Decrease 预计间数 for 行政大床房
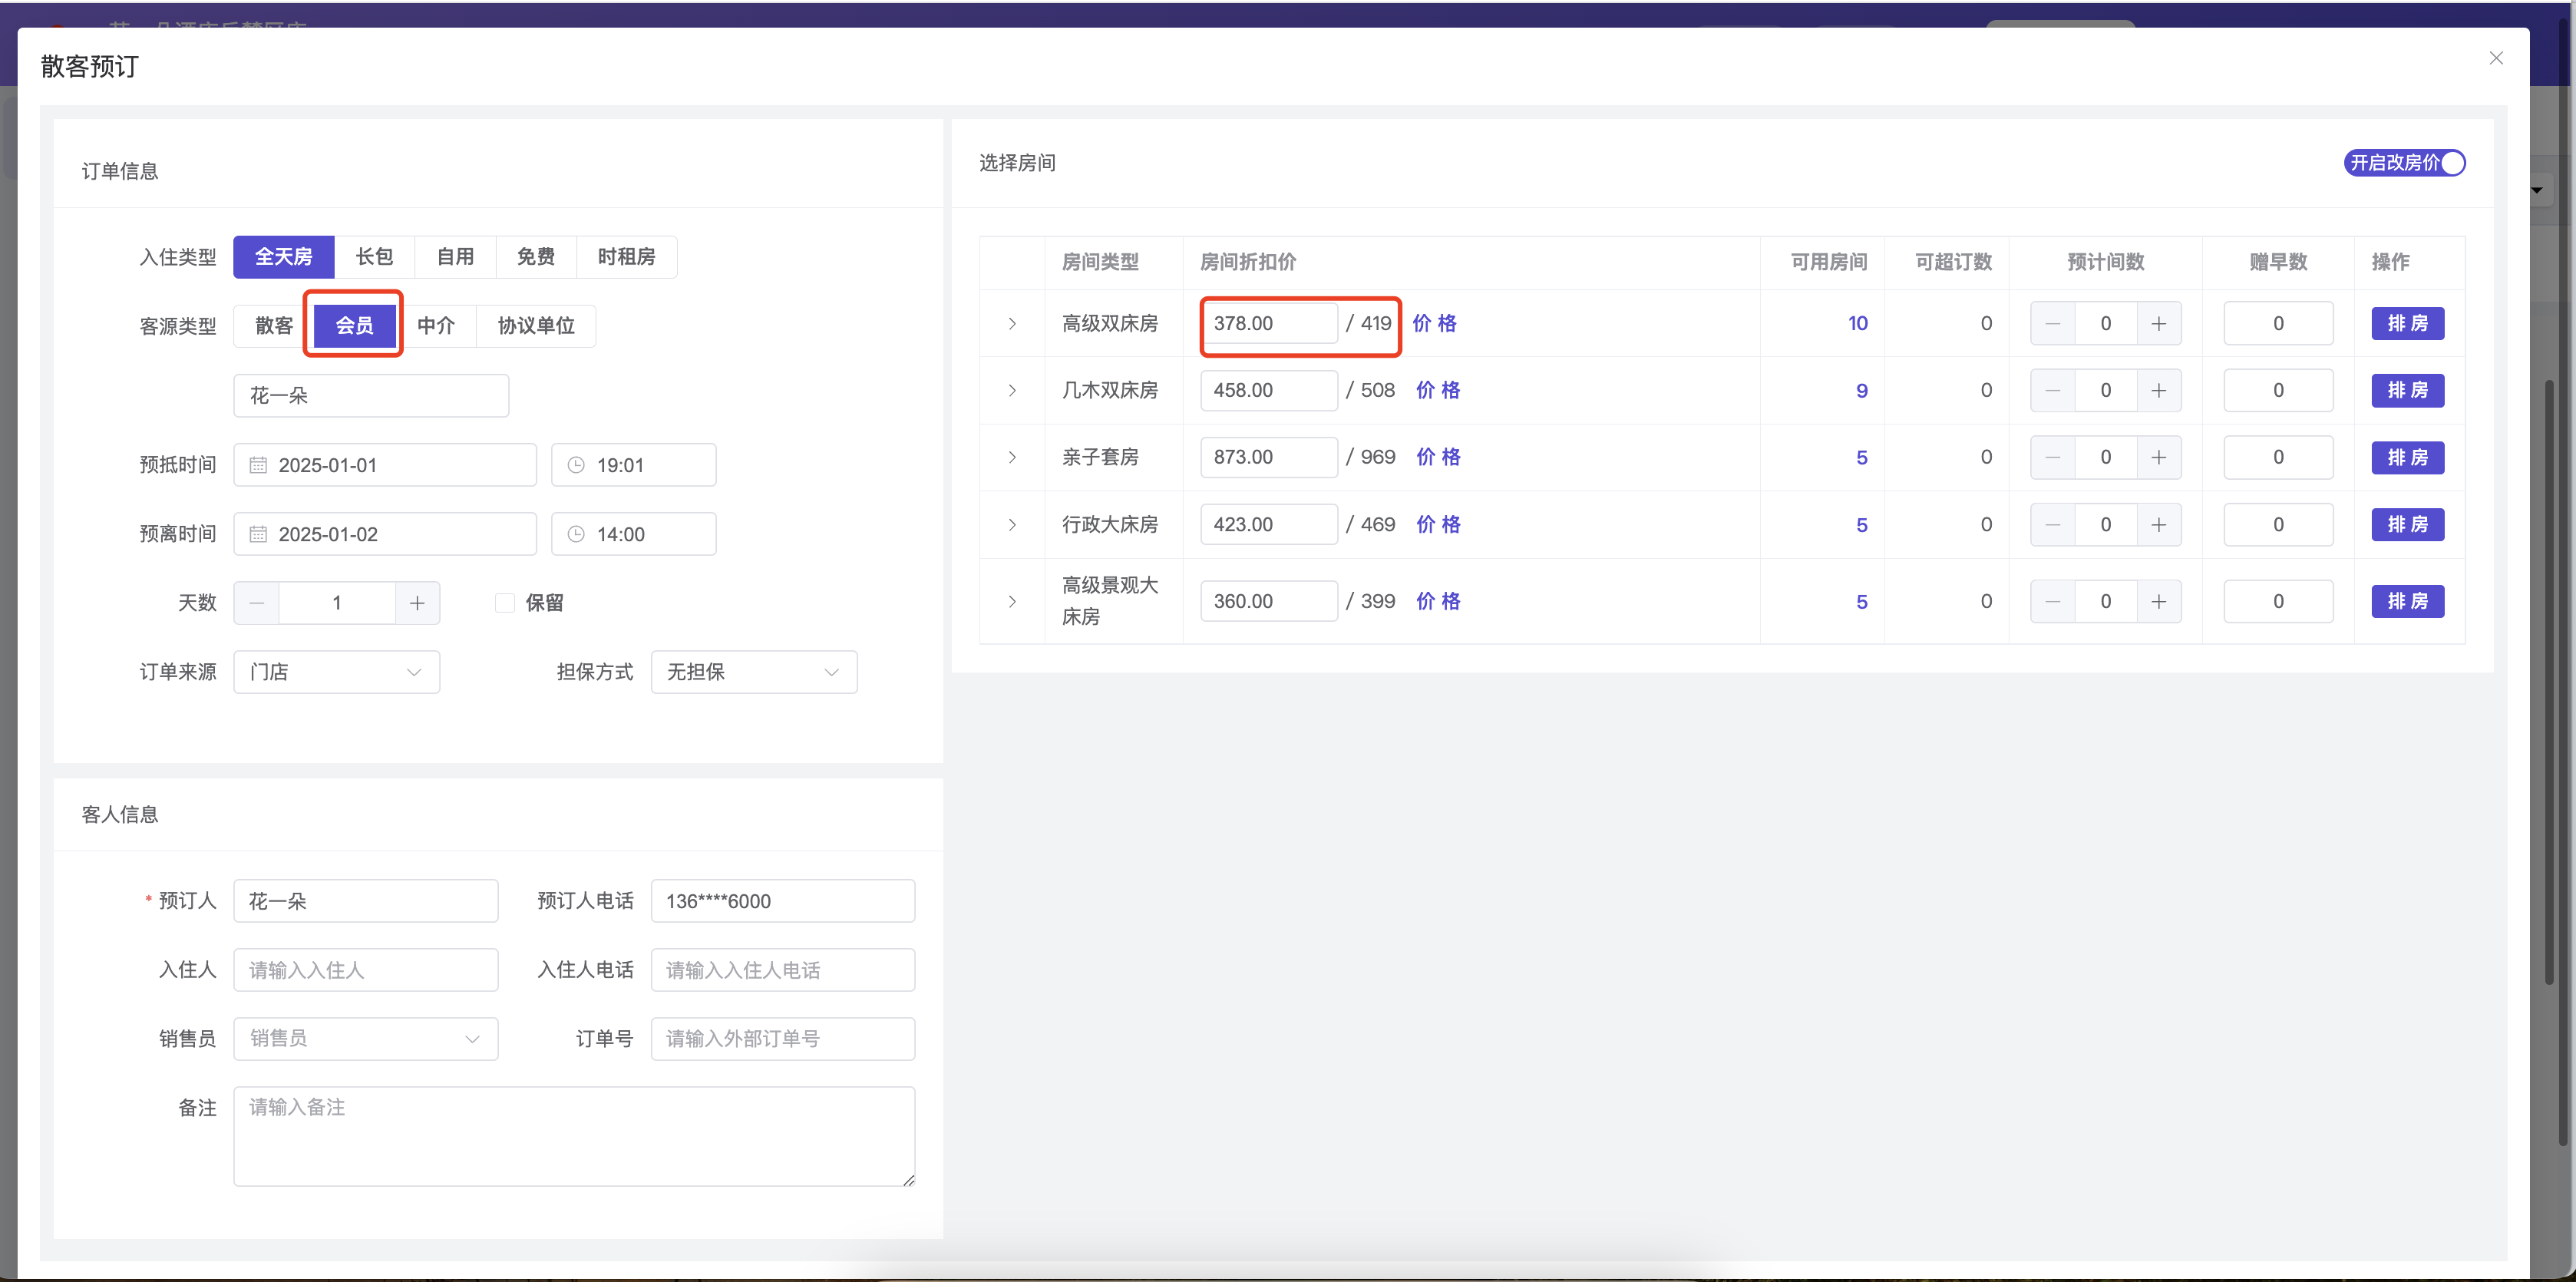The image size is (2576, 1282). (x=2053, y=525)
